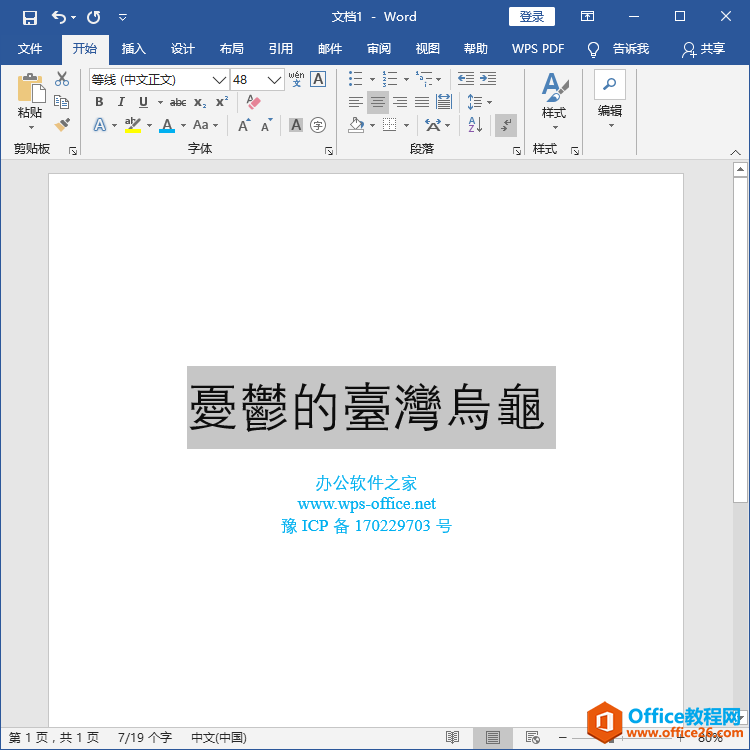This screenshot has height=750, width=750.
Task: Toggle center alignment
Action: [x=378, y=102]
